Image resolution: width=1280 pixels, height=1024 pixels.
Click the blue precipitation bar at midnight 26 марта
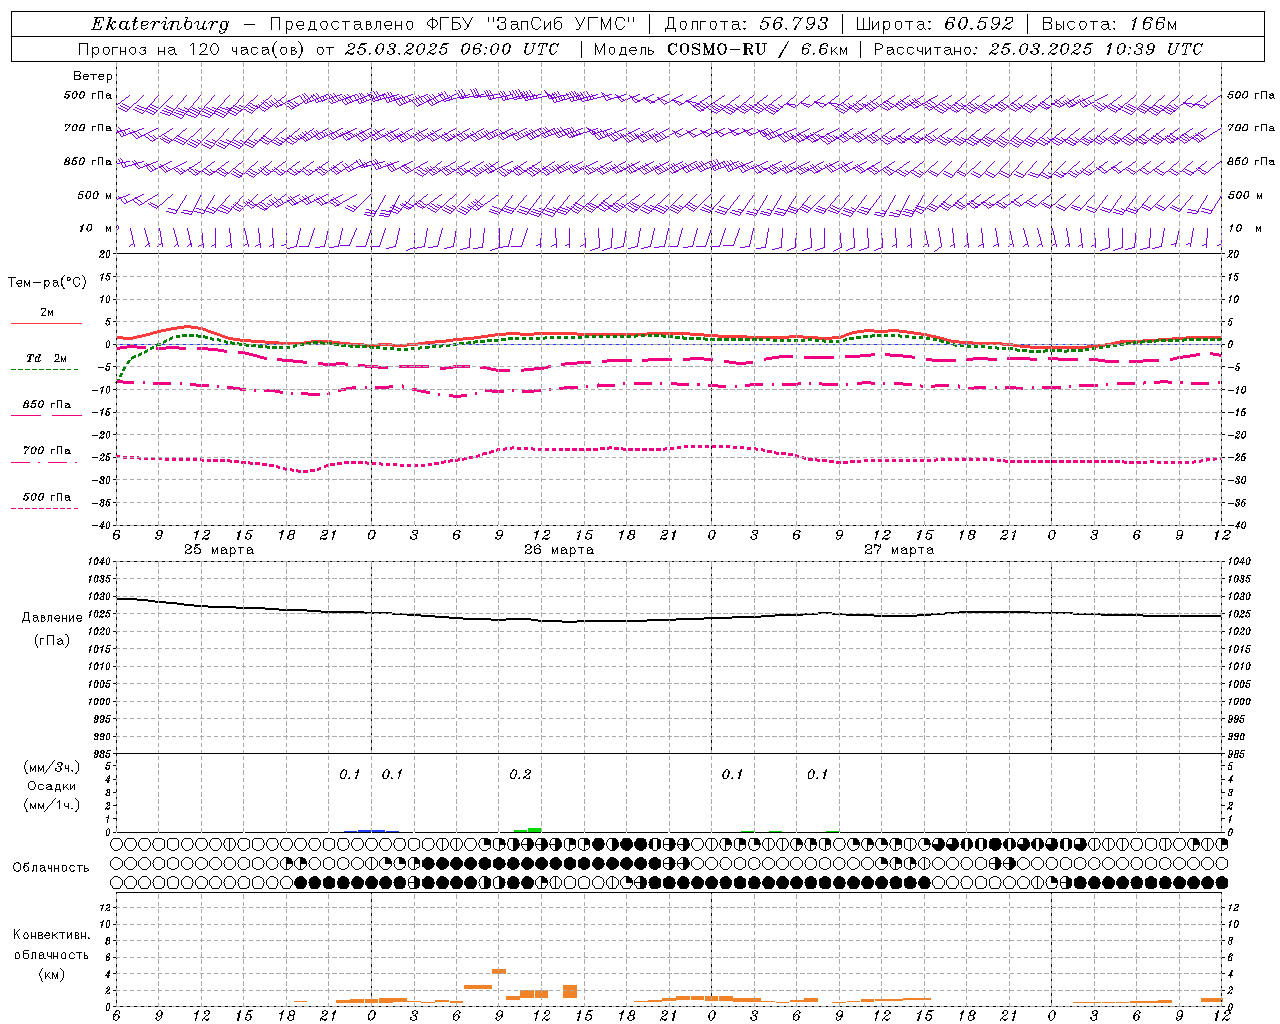pyautogui.click(x=372, y=831)
